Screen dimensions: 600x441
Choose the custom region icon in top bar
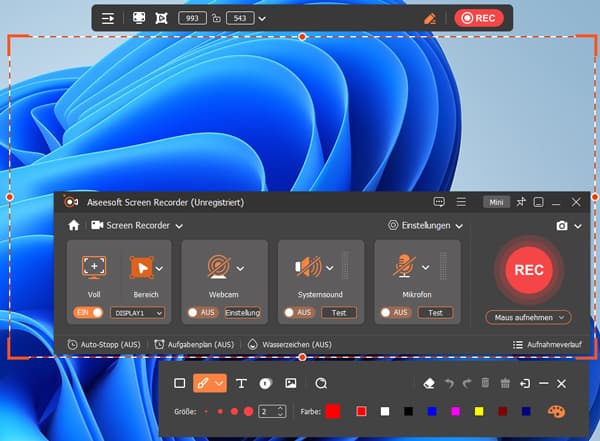pos(161,18)
